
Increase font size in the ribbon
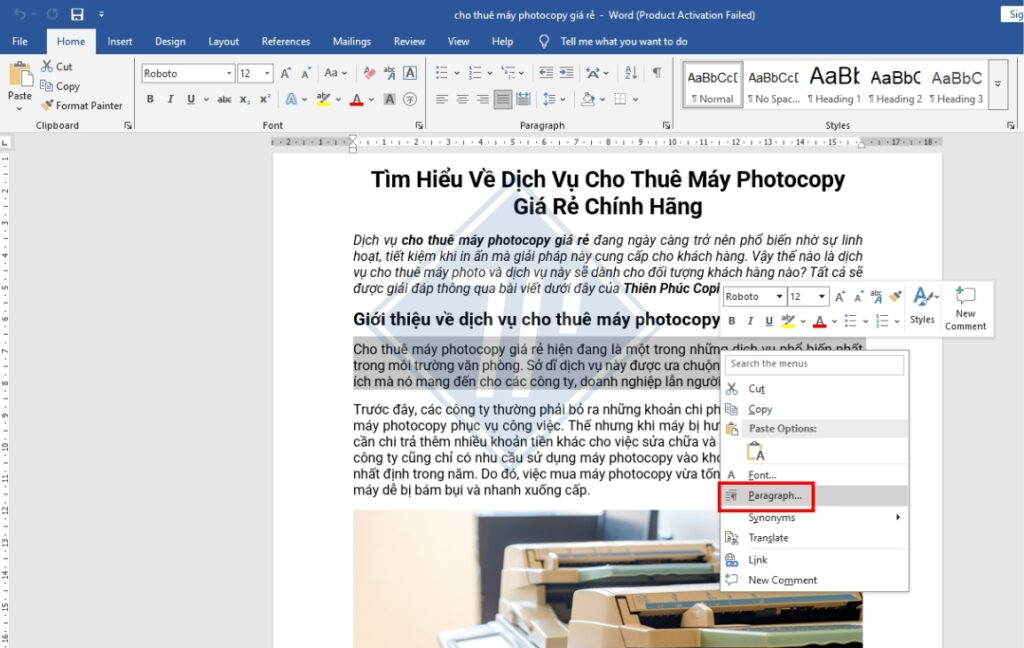285,73
